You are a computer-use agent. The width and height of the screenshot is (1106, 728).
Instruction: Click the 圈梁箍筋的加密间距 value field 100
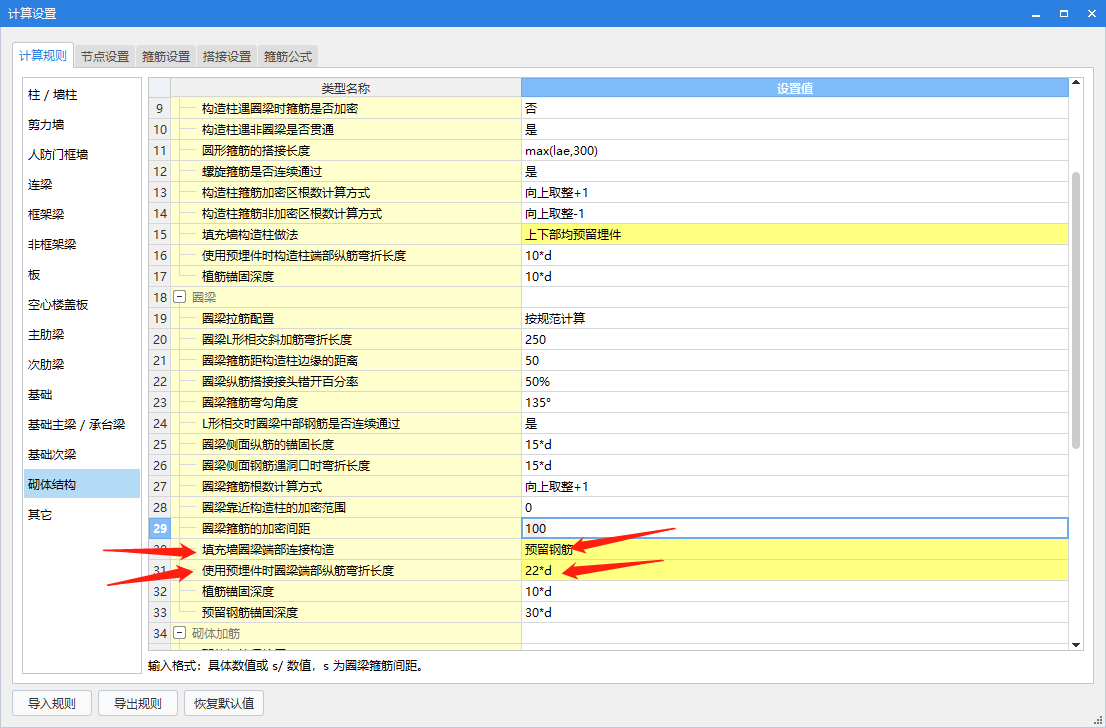(794, 528)
